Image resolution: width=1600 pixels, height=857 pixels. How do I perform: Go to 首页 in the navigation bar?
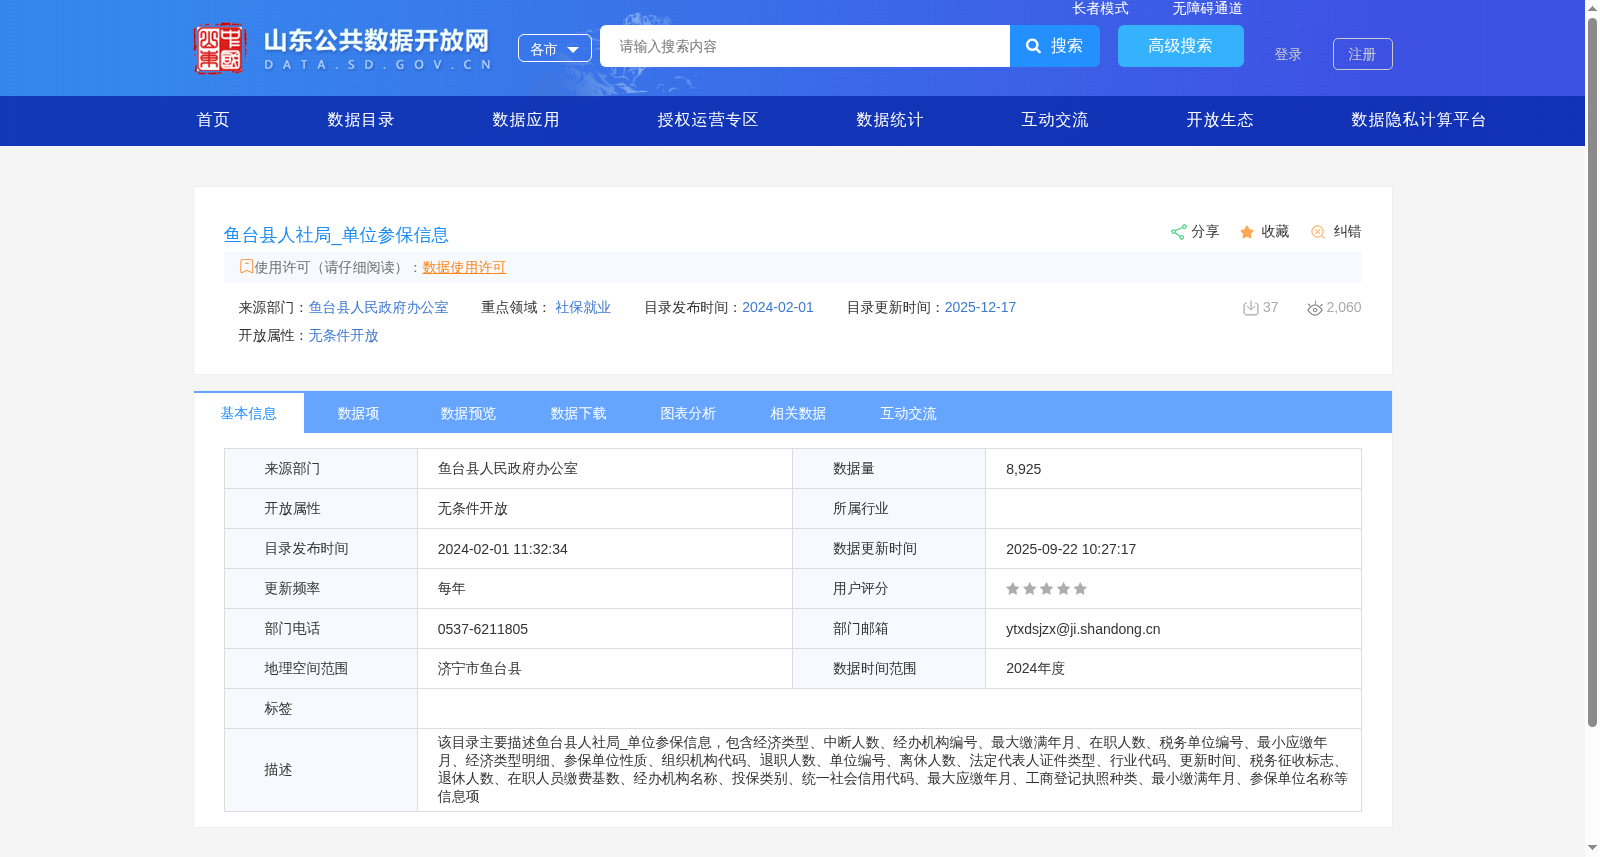[x=213, y=120]
